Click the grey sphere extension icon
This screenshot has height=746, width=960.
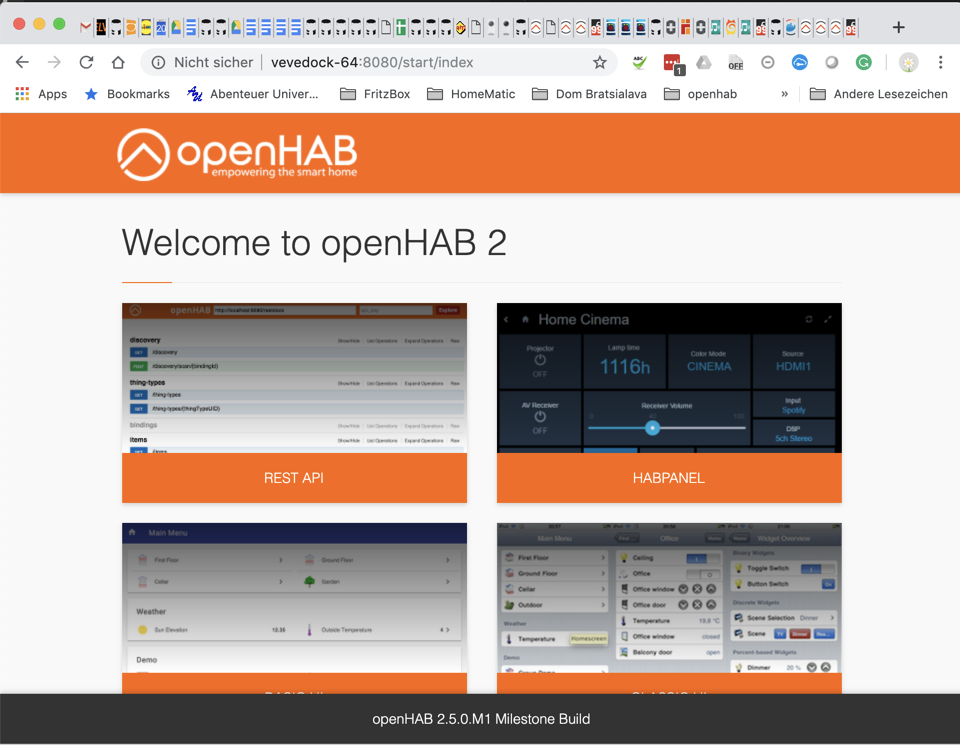(x=831, y=62)
